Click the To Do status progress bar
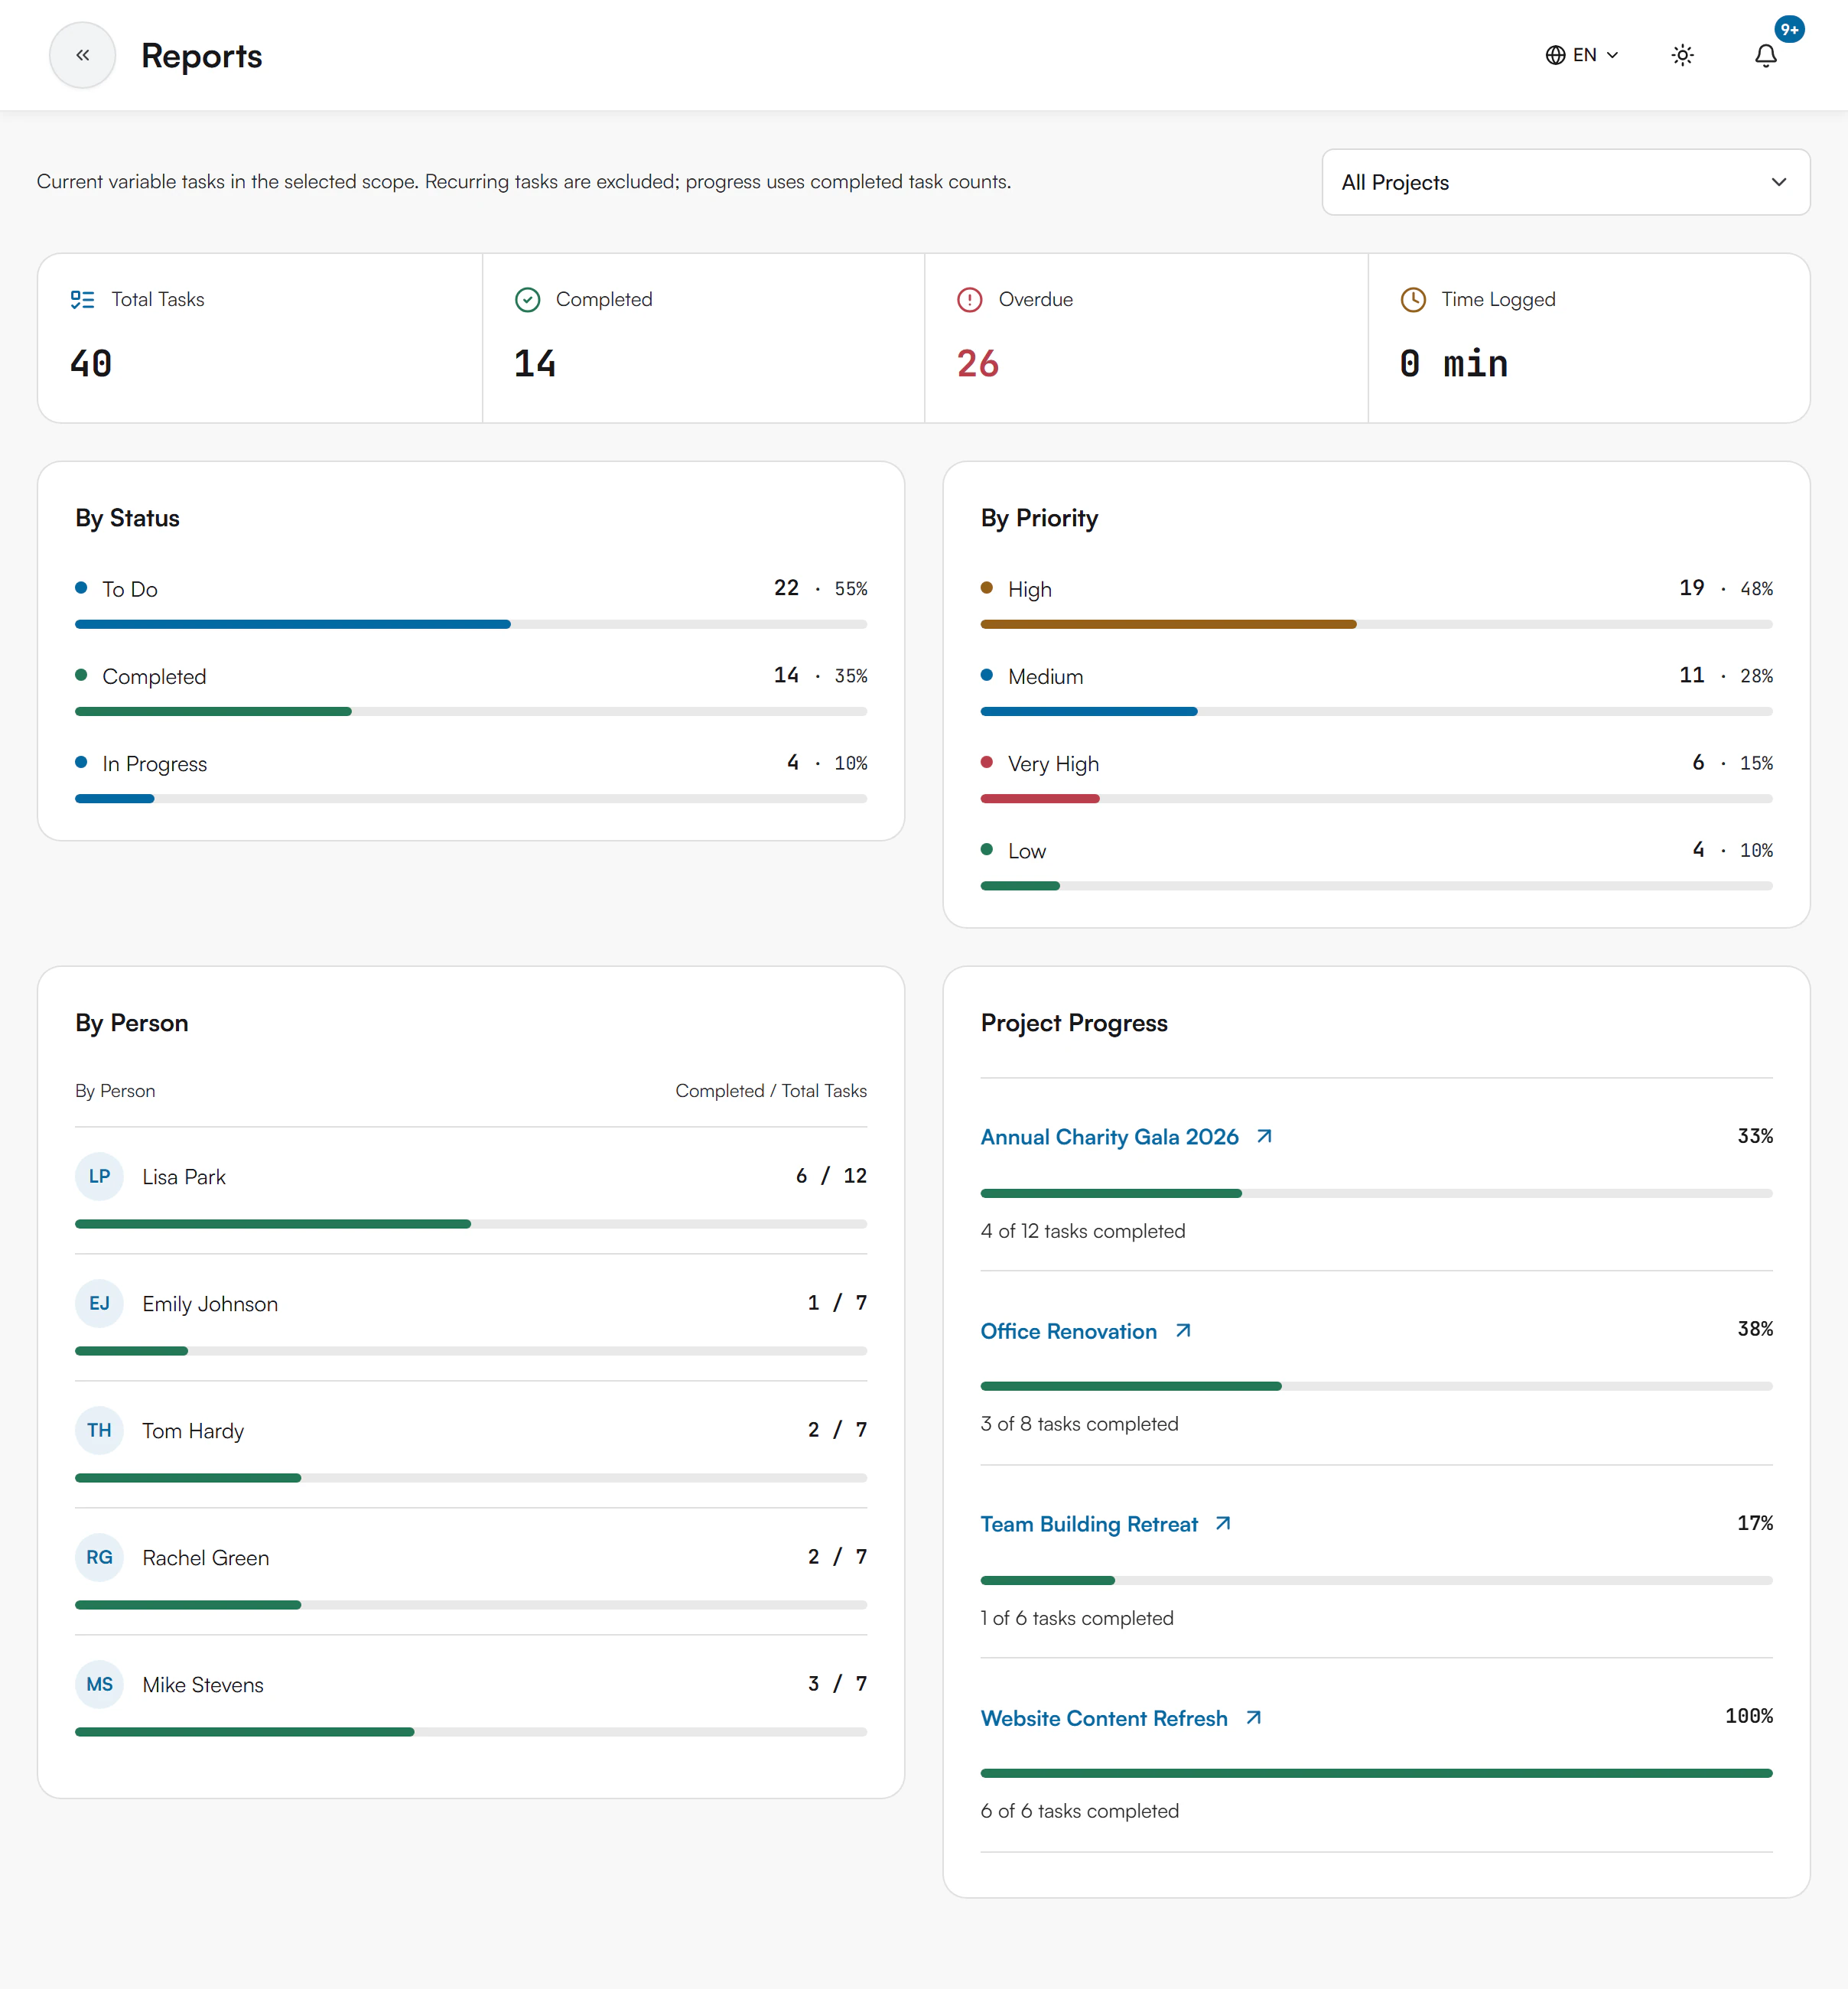The width and height of the screenshot is (1848, 1989). click(x=471, y=624)
